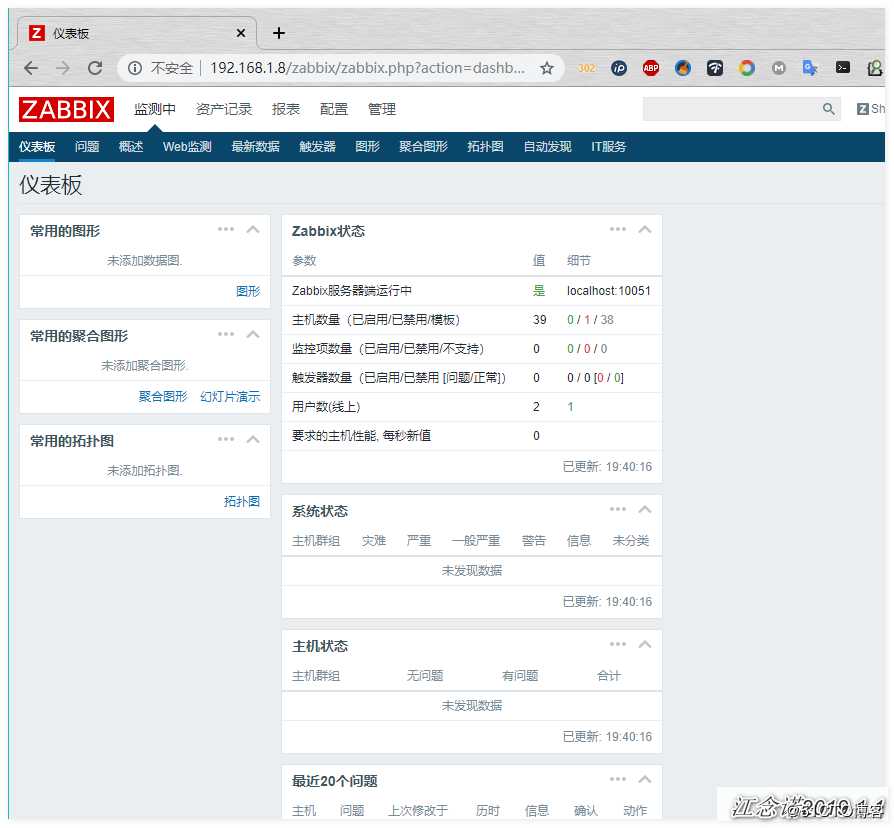
Task: Click the 主机数量 row label
Action: [x=376, y=320]
